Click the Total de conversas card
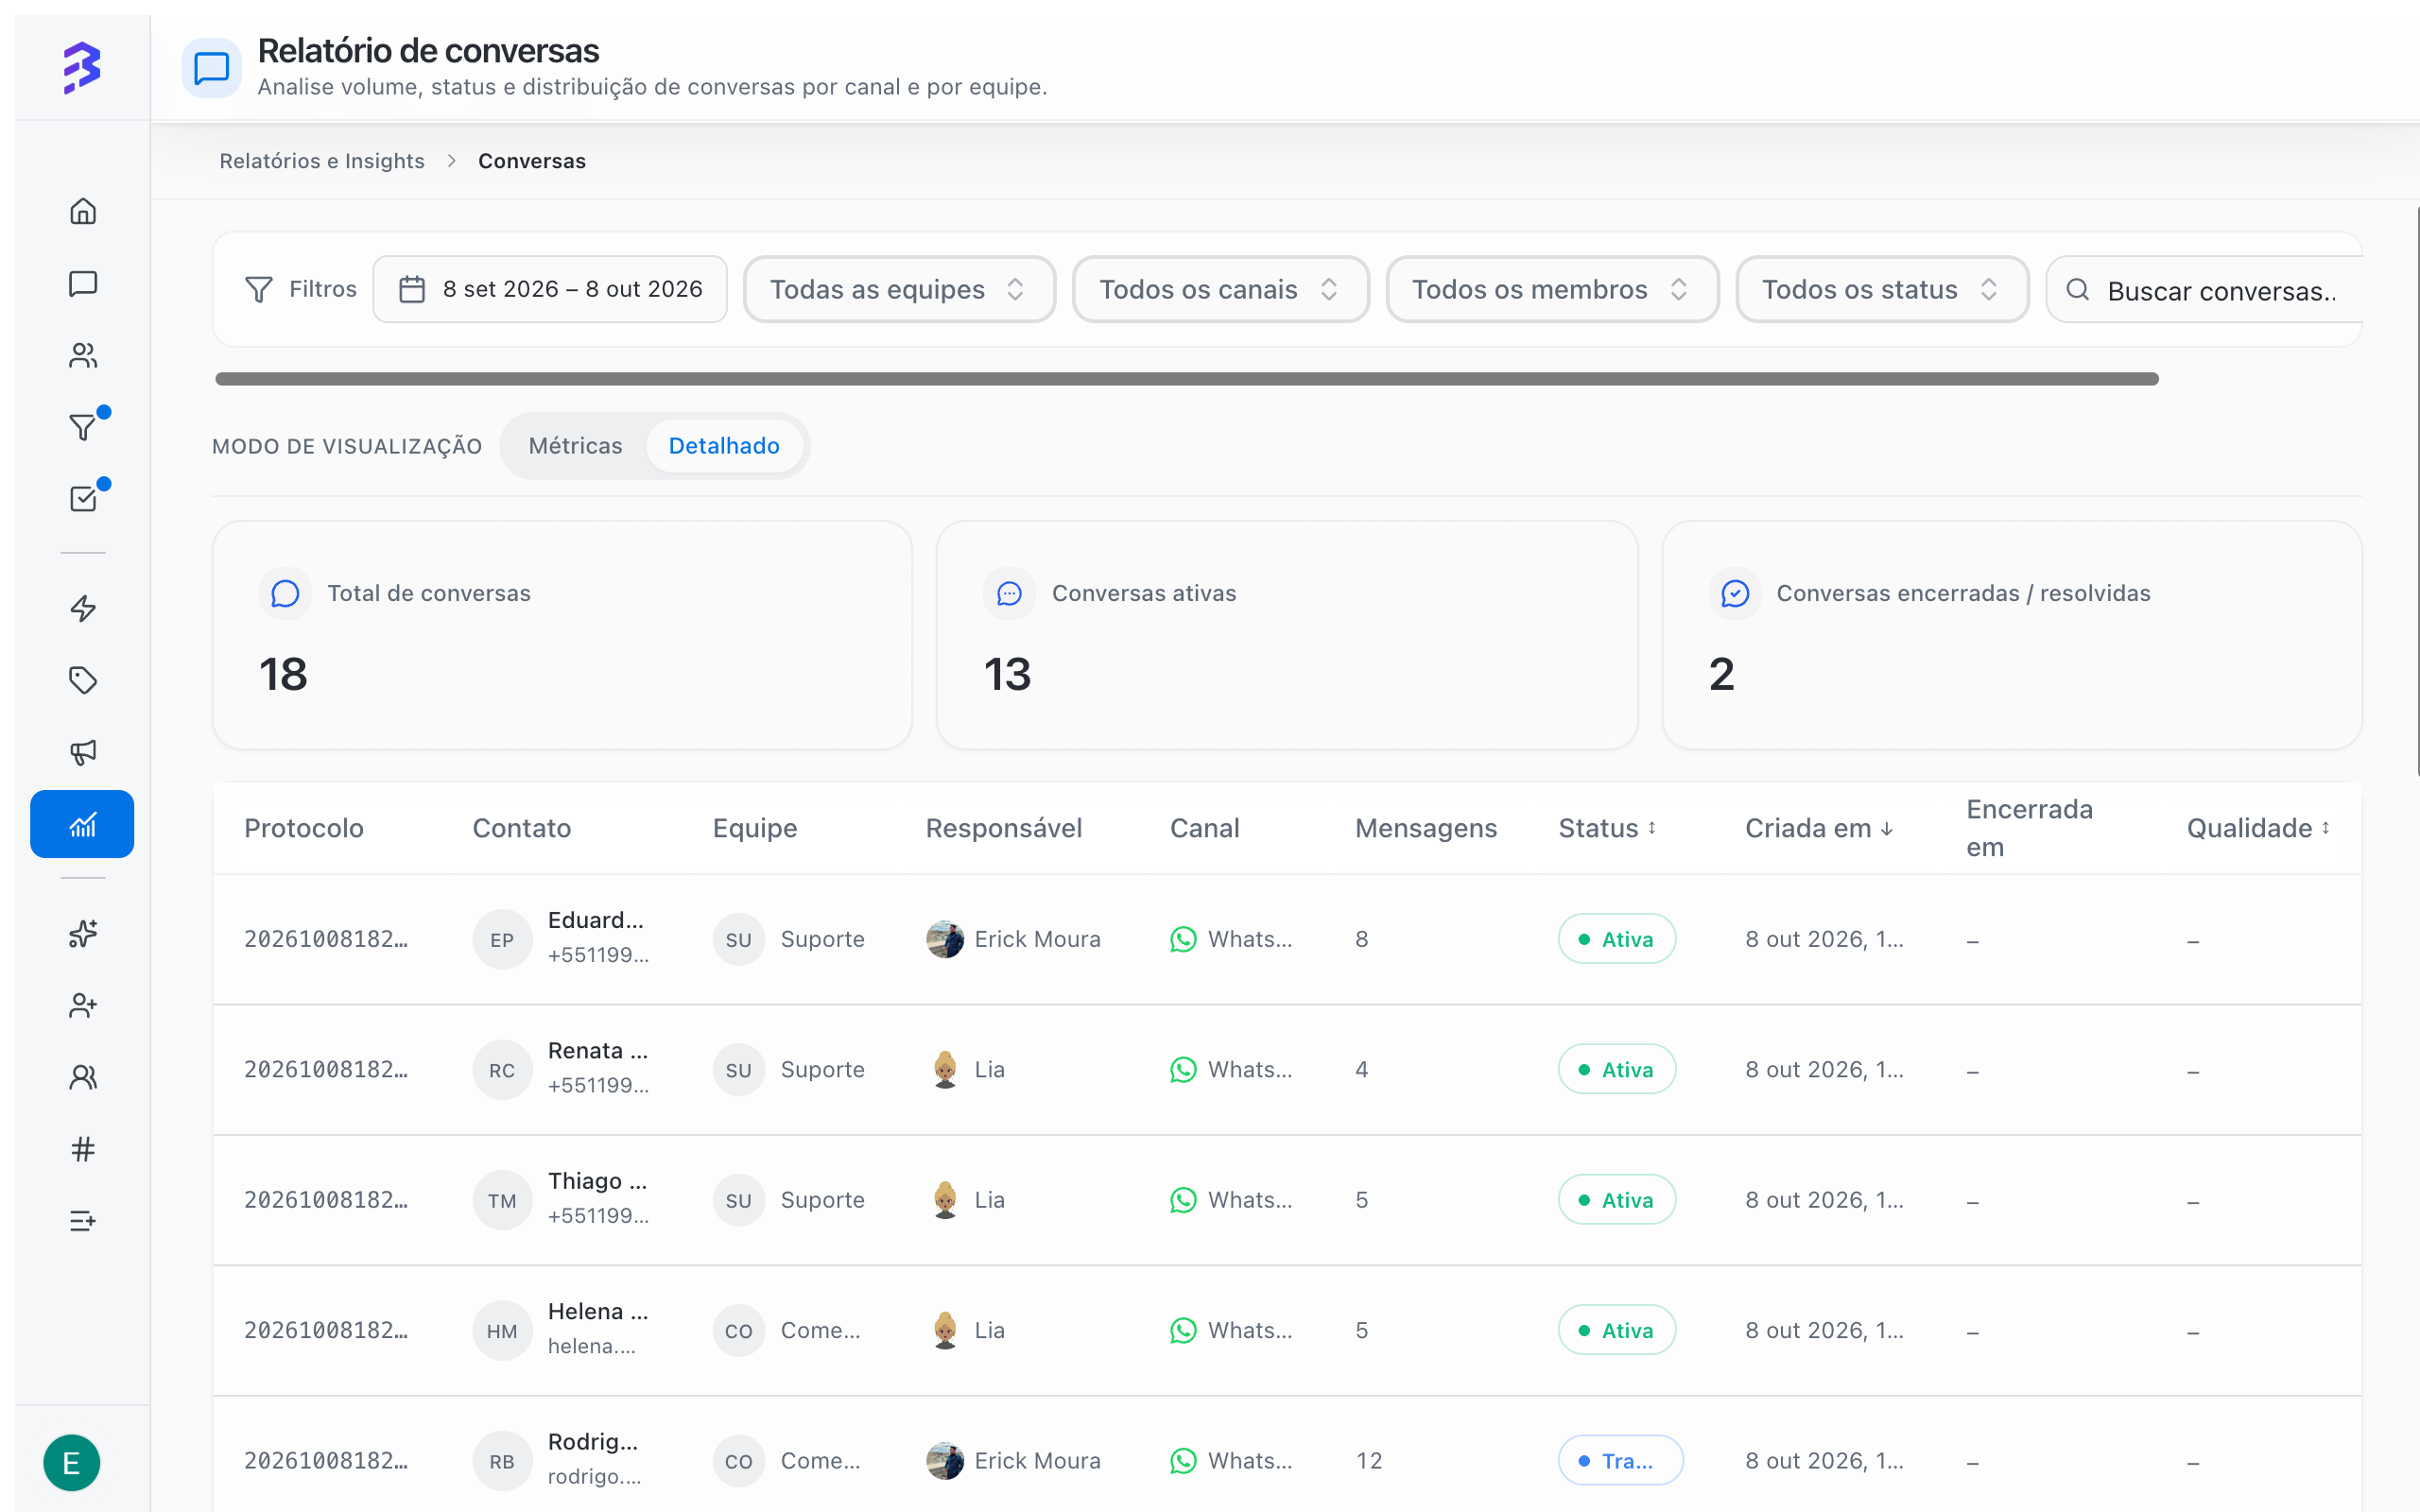2420x1512 pixels. pos(562,634)
